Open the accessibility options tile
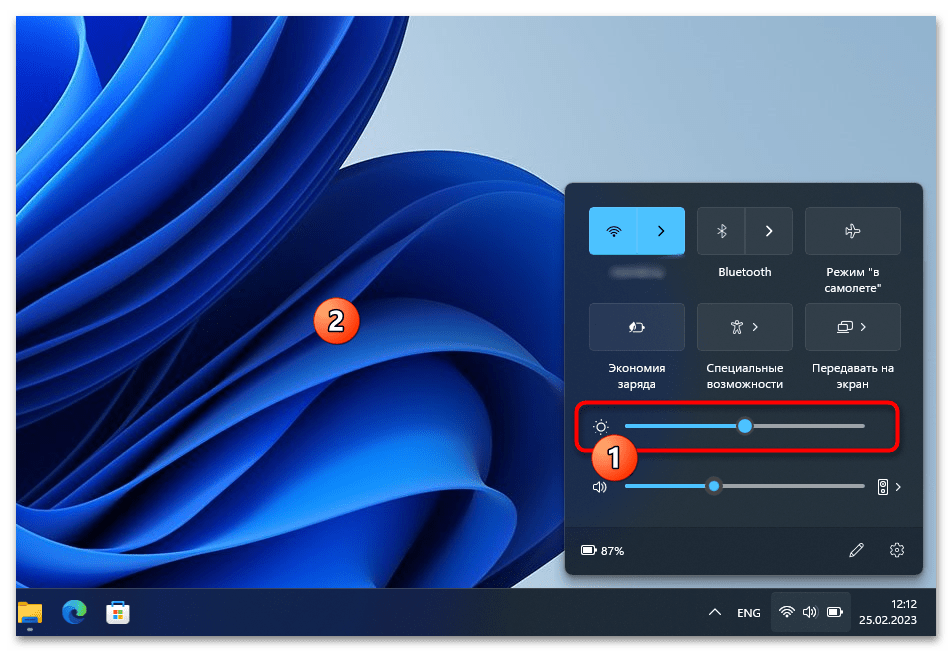This screenshot has width=952, height=652. (744, 327)
